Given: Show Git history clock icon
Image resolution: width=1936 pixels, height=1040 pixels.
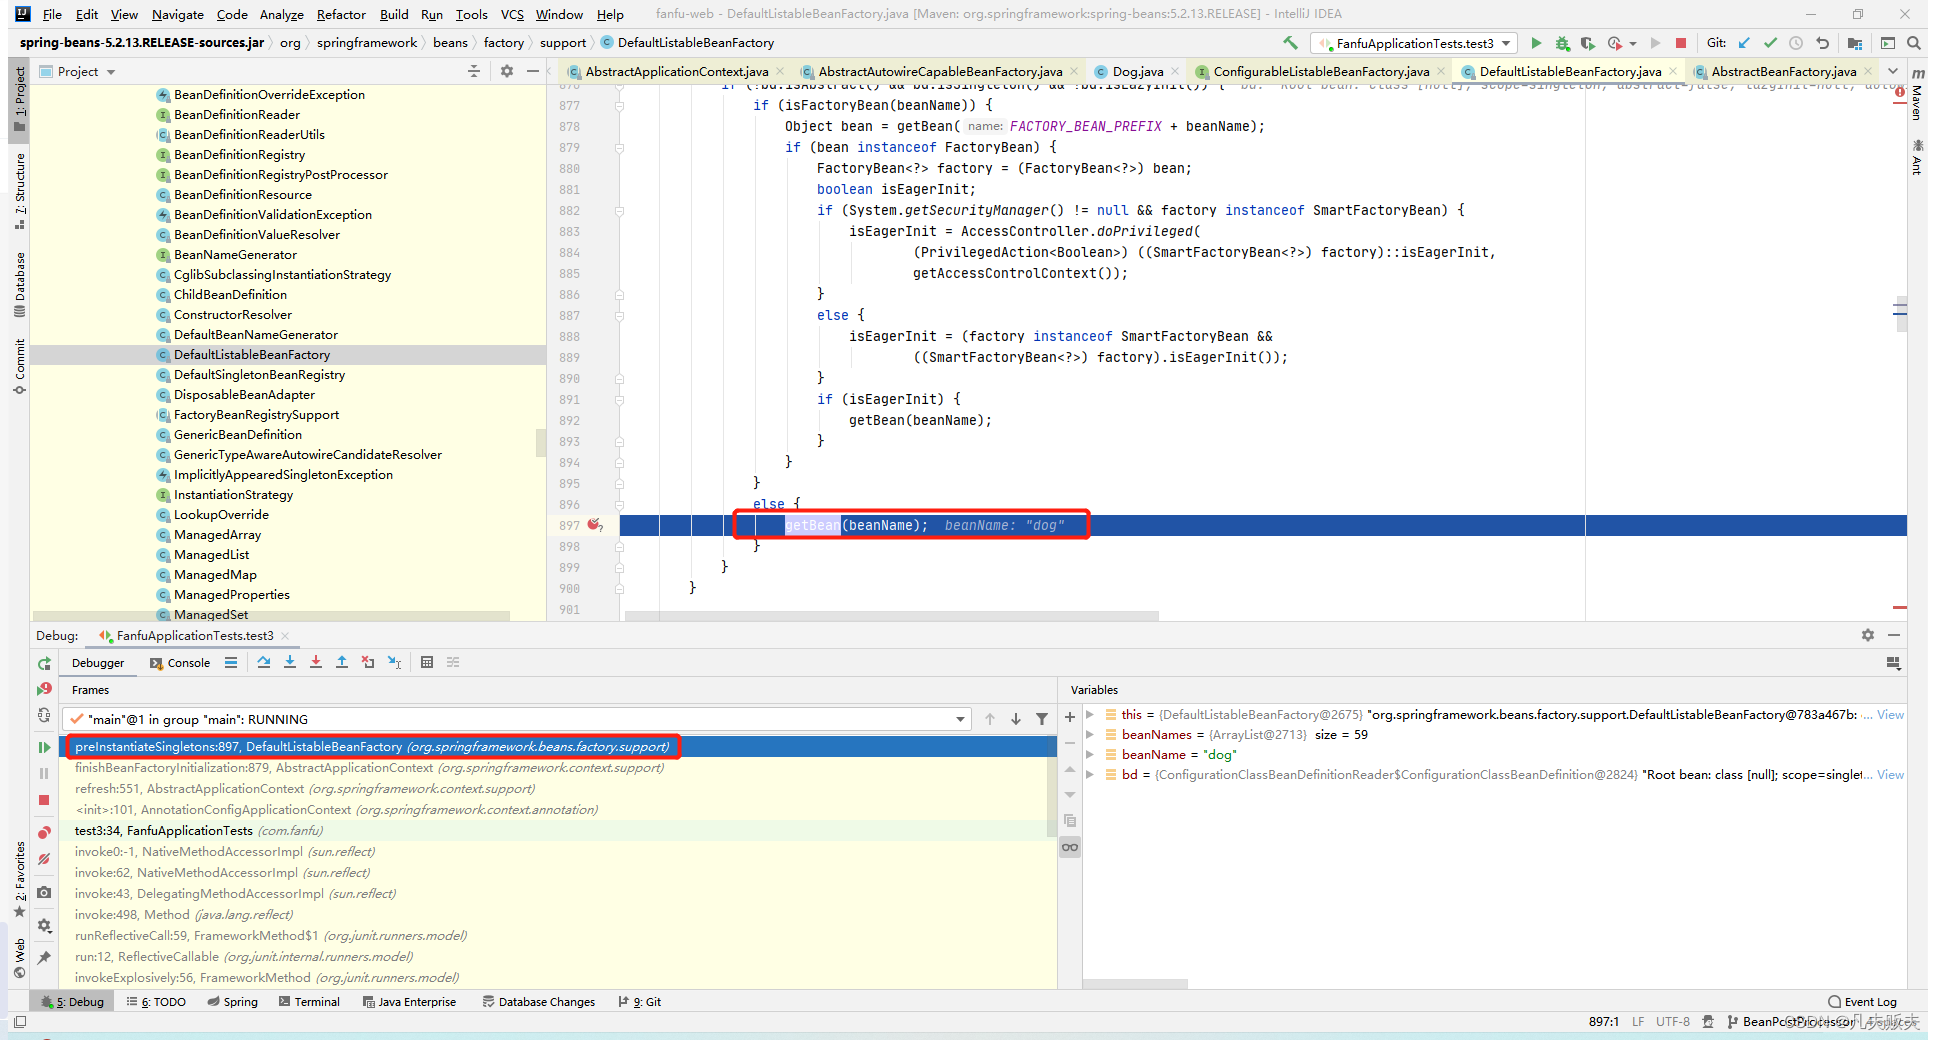Looking at the screenshot, I should point(1796,43).
